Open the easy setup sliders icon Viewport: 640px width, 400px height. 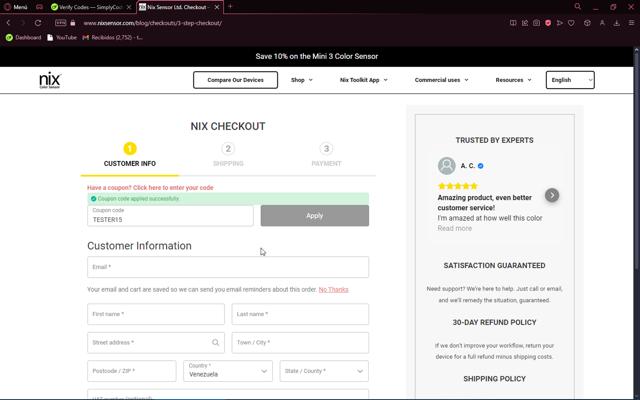point(631,23)
